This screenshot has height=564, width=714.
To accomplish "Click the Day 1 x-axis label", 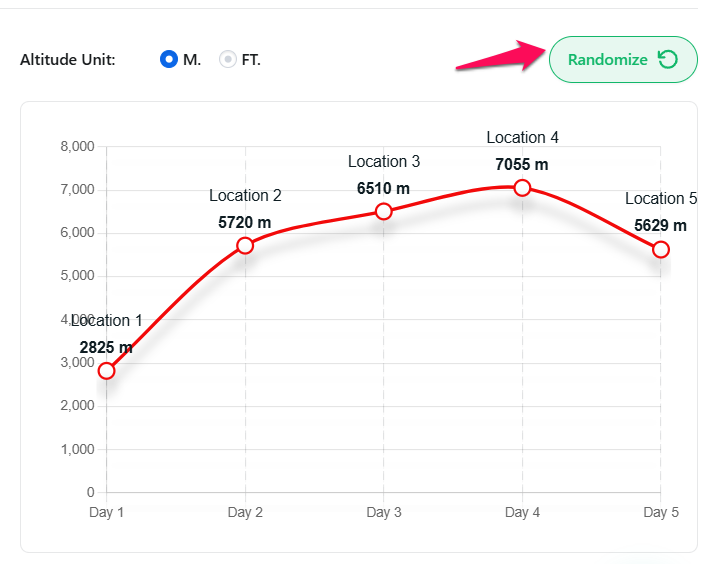I will (107, 513).
